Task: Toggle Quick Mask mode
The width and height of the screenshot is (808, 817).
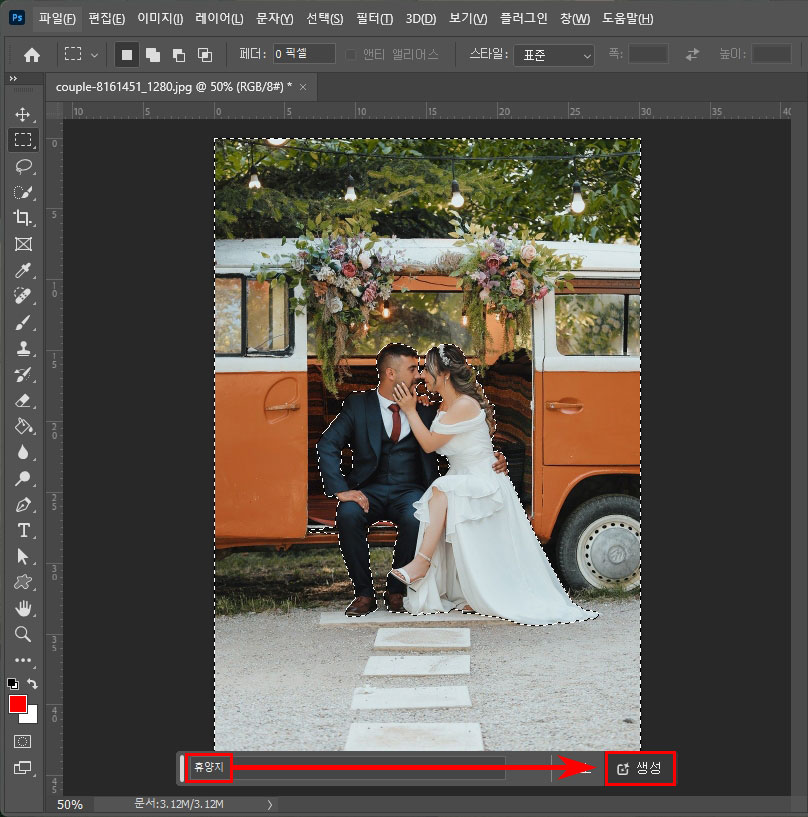Action: point(22,741)
